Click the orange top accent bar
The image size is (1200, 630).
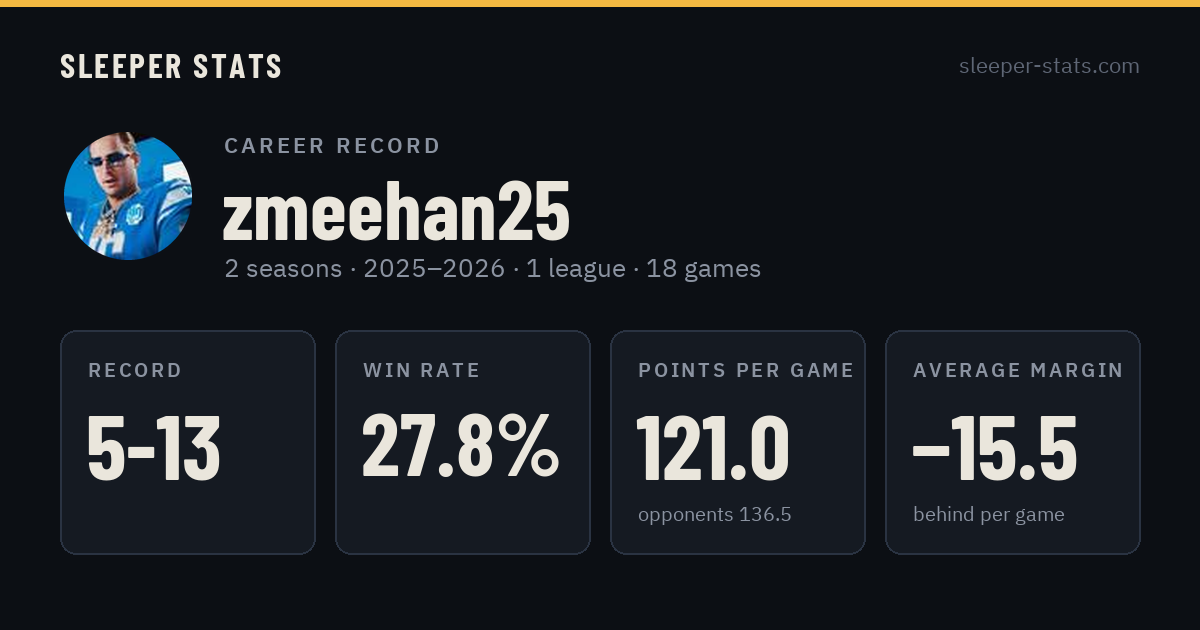coord(600,3)
